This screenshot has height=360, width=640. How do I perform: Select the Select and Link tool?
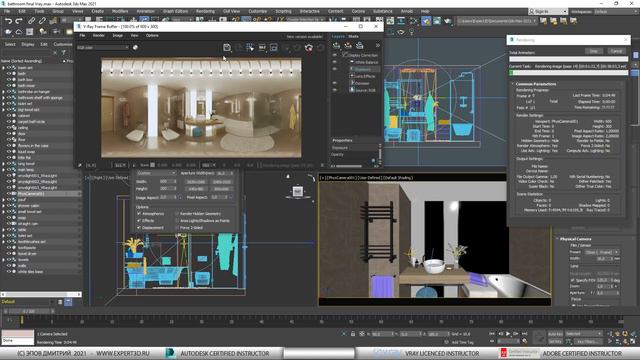pyautogui.click(x=31, y=20)
